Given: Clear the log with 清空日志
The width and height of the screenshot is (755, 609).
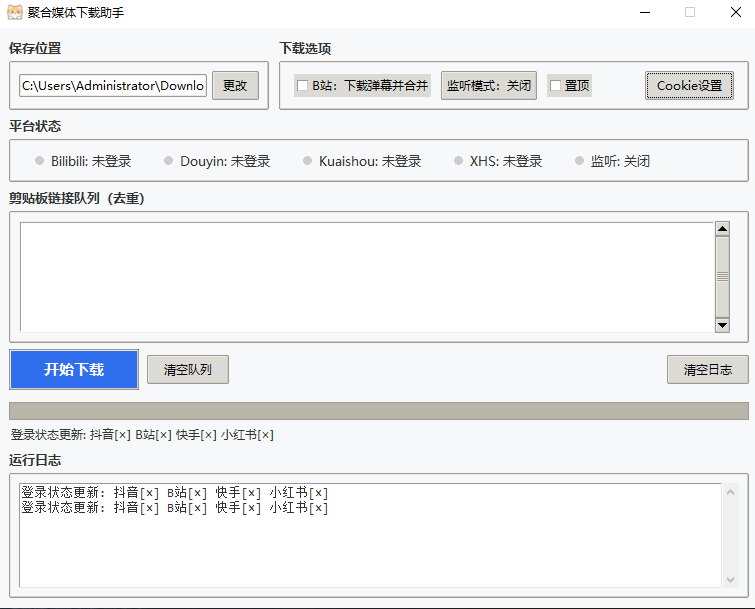Looking at the screenshot, I should point(707,370).
